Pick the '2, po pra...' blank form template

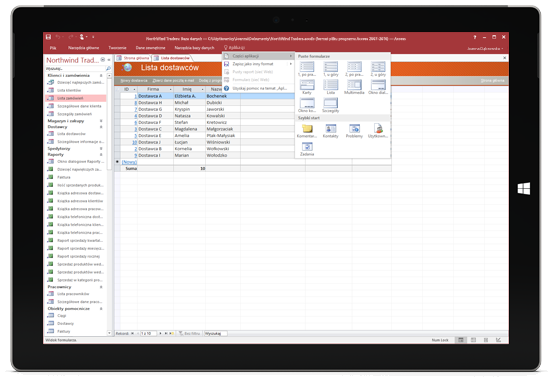[354, 69]
